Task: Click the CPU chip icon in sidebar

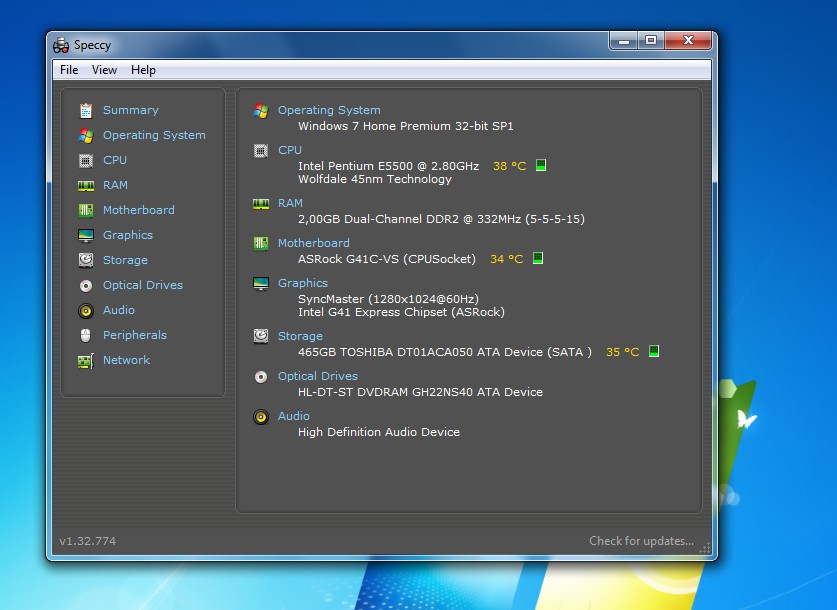Action: [x=85, y=160]
